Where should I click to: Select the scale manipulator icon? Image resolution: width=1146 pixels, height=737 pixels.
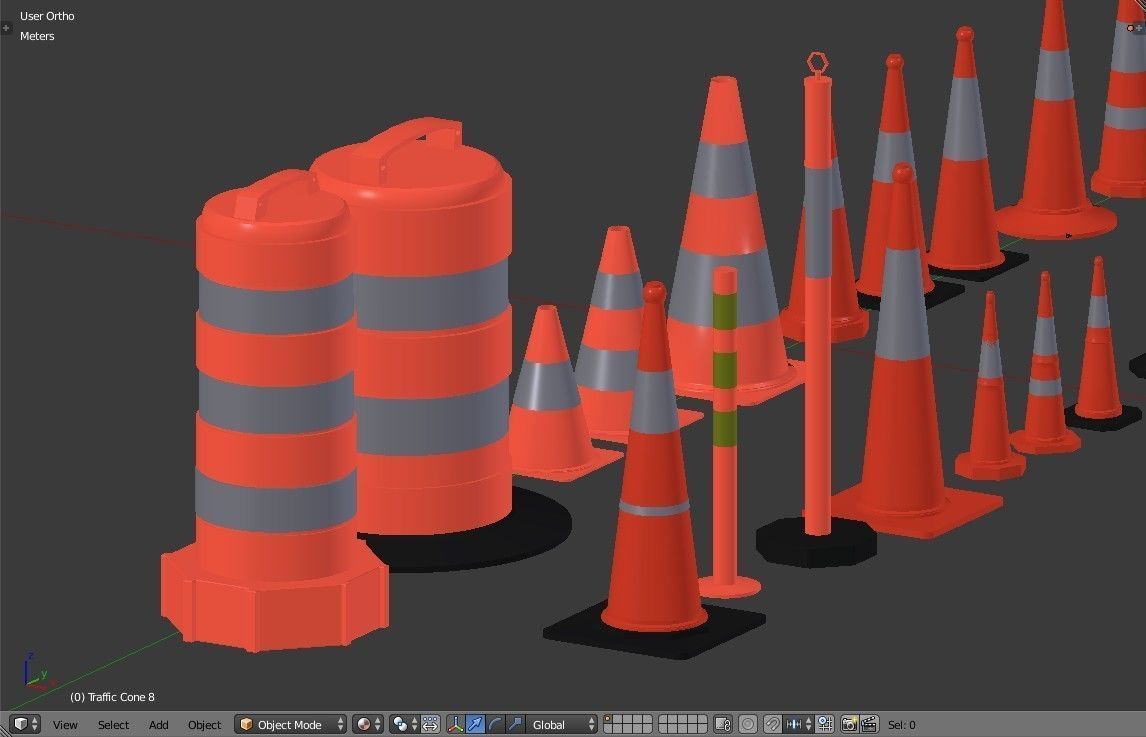(516, 724)
